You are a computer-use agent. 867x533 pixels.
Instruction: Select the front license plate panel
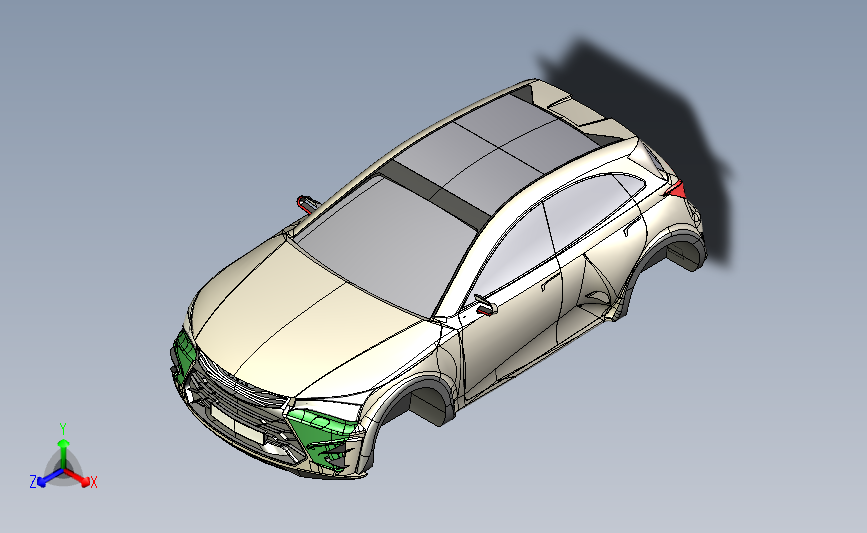click(236, 423)
